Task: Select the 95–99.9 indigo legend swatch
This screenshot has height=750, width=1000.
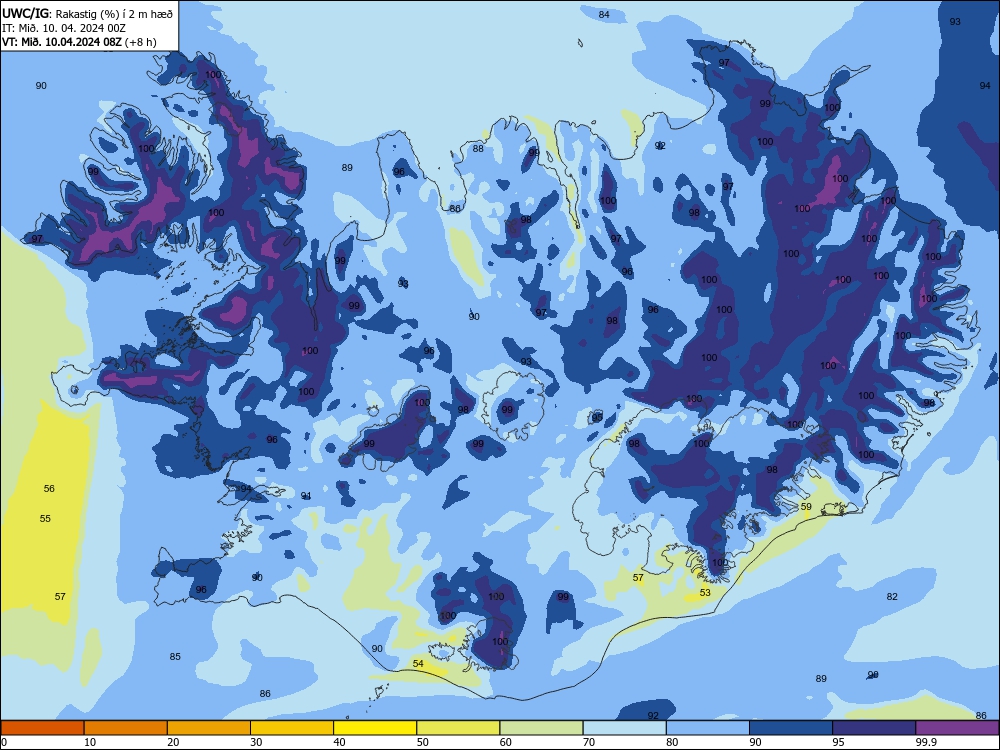Action: pyautogui.click(x=874, y=728)
